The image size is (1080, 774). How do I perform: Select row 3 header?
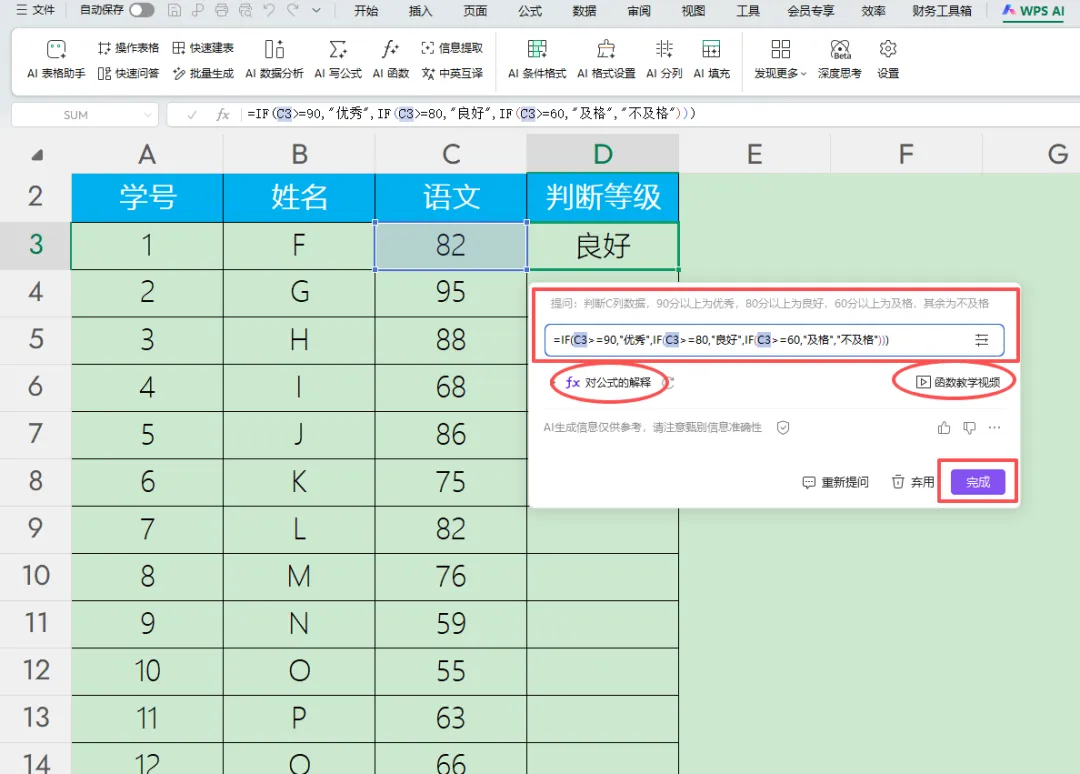pos(36,245)
